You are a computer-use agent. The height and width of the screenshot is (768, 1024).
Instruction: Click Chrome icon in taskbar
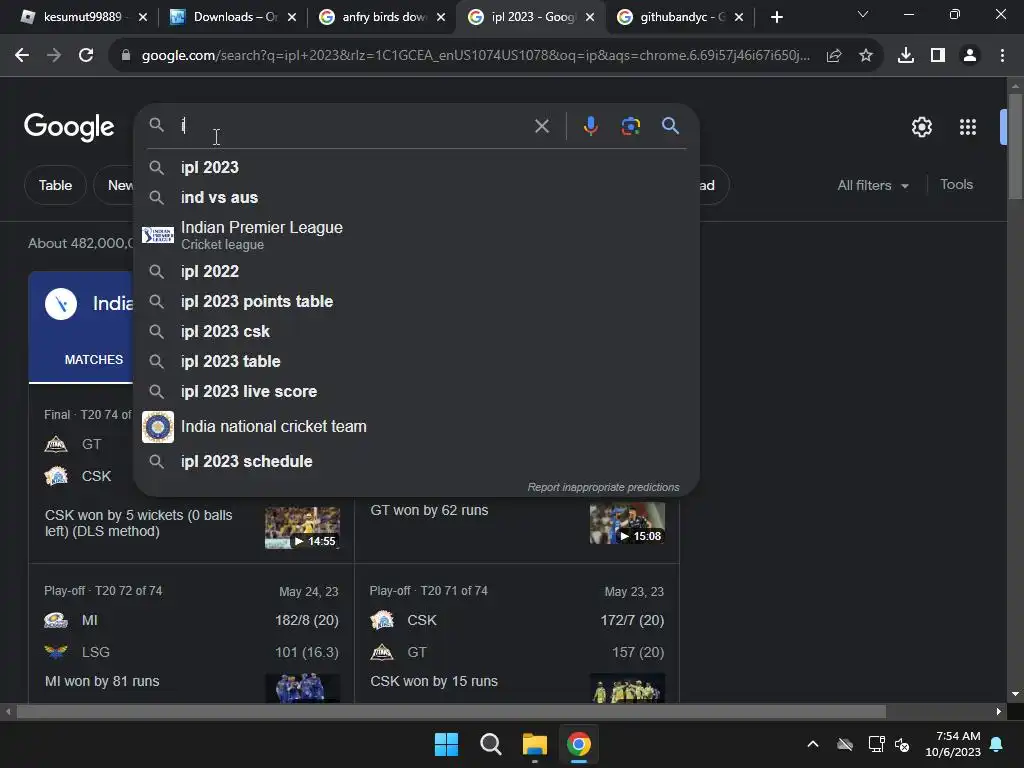click(x=579, y=744)
